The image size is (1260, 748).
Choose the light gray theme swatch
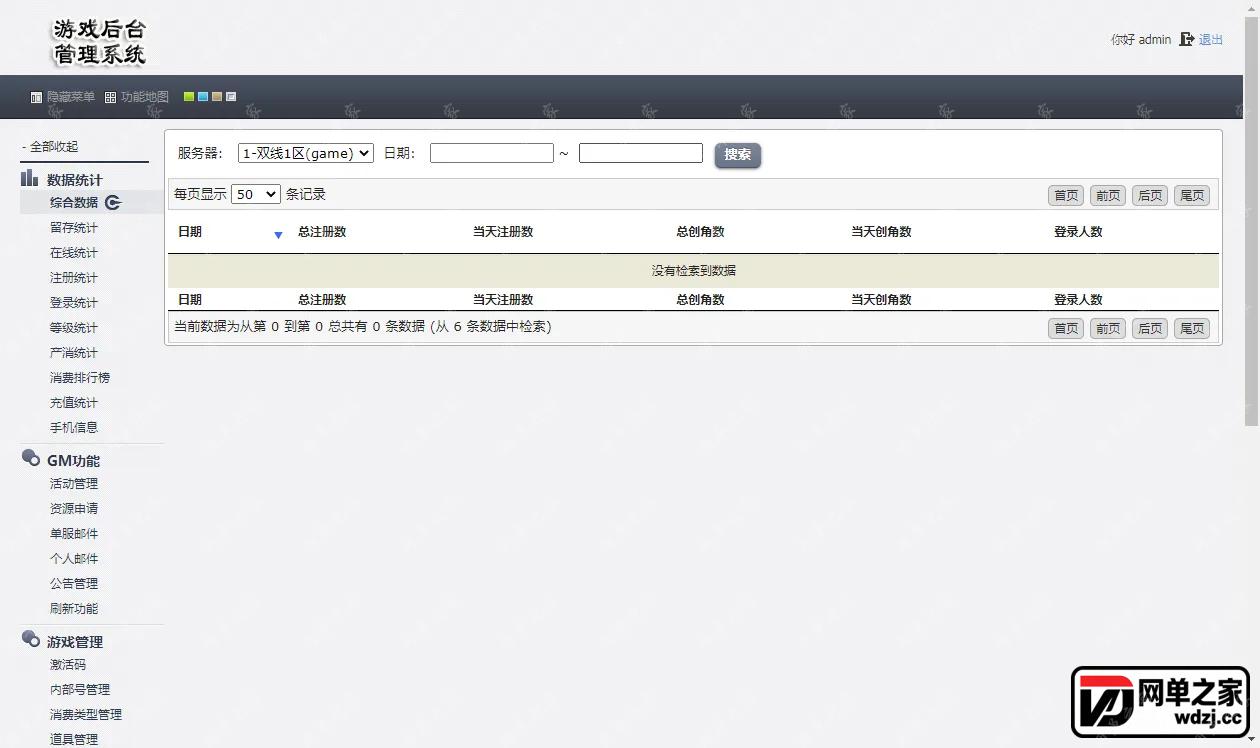[231, 97]
